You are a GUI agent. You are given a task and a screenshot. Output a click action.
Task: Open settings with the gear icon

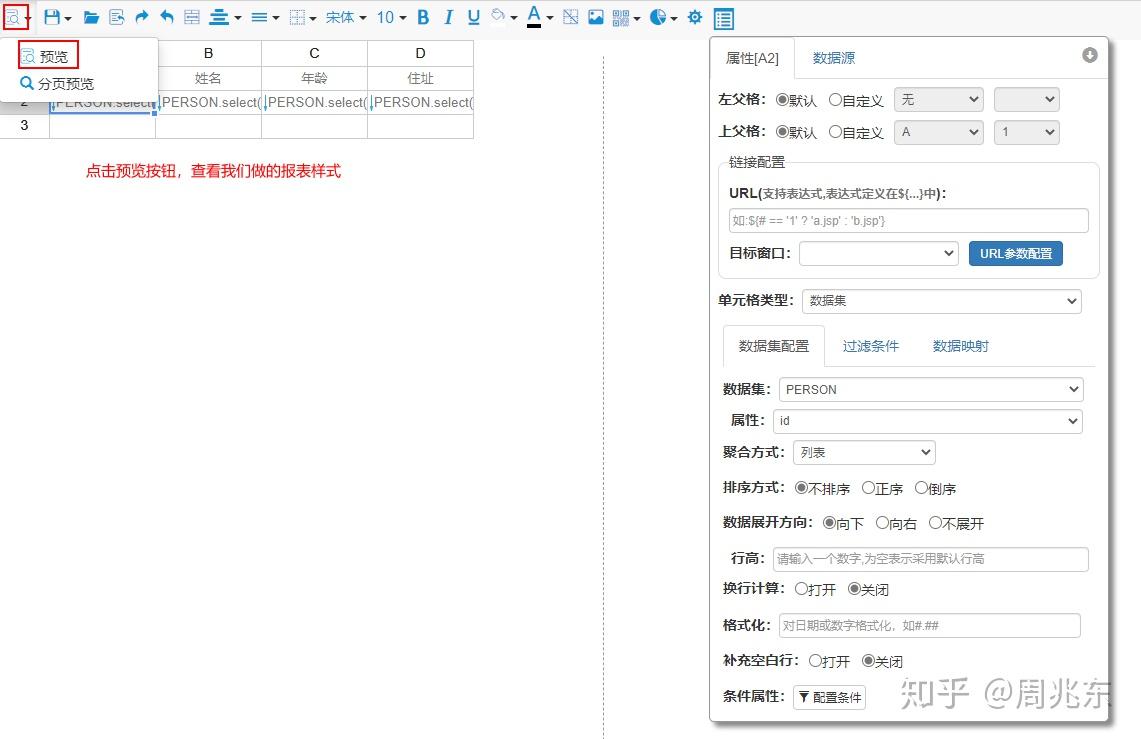(x=695, y=17)
